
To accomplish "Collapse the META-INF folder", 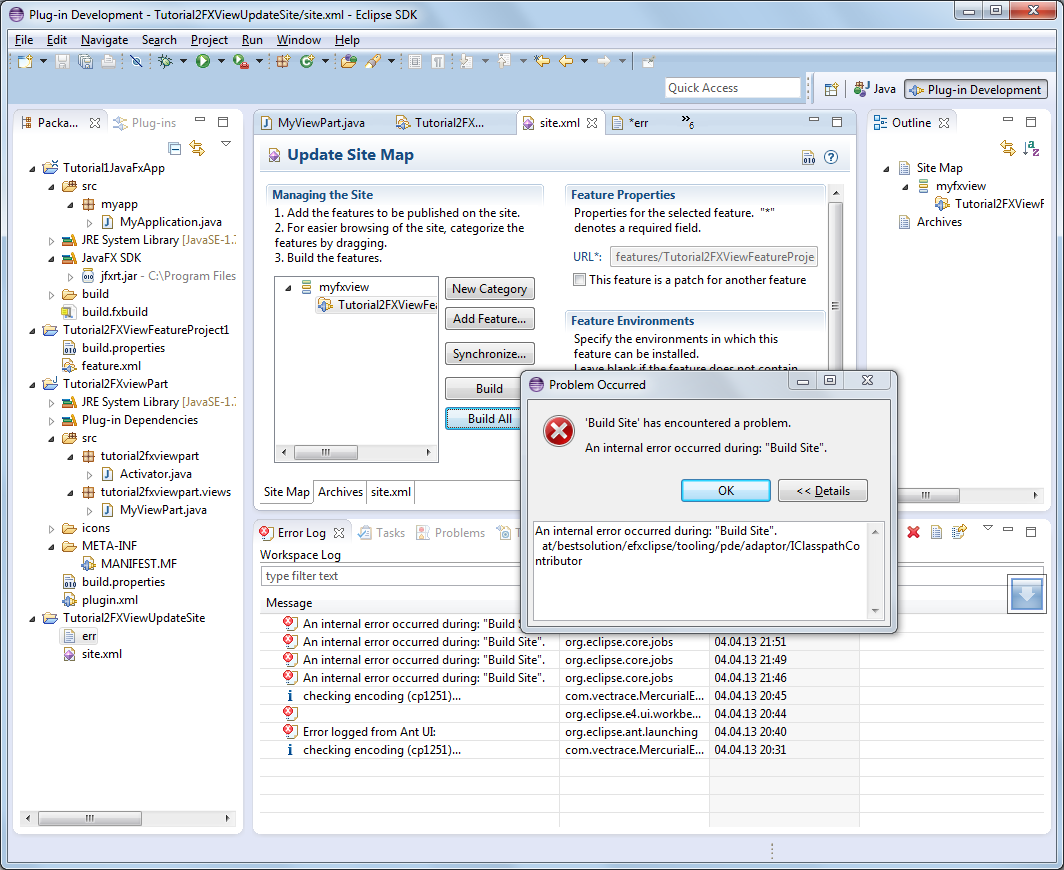I will 51,546.
